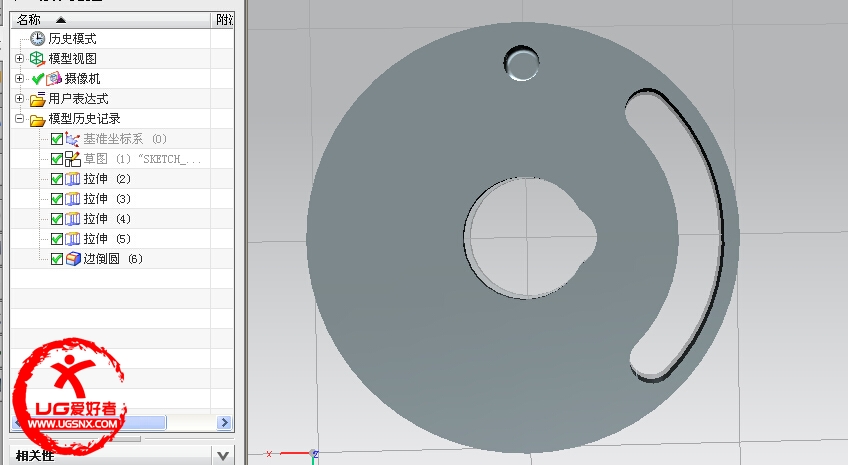Click the 边倒圆 (6) edge blend icon
The image size is (848, 465).
[x=72, y=259]
